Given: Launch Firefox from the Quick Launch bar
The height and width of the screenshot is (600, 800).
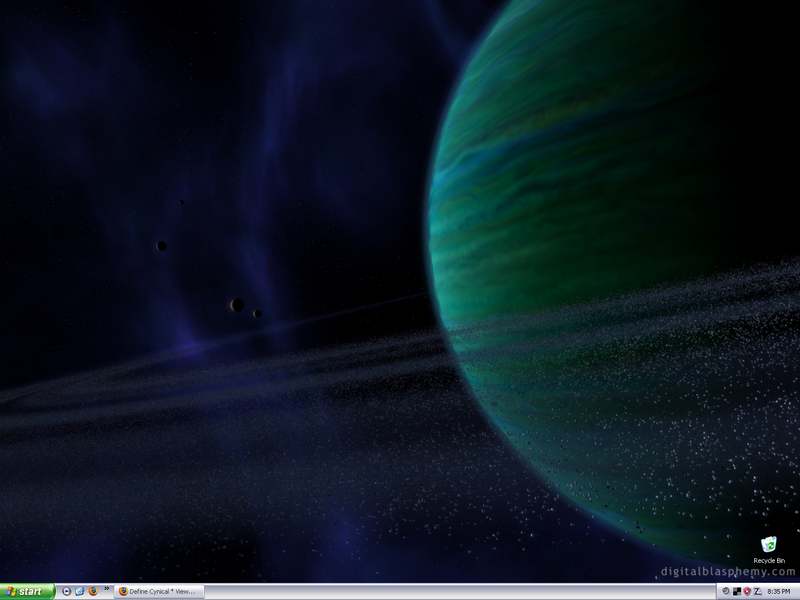Looking at the screenshot, I should [x=93, y=591].
